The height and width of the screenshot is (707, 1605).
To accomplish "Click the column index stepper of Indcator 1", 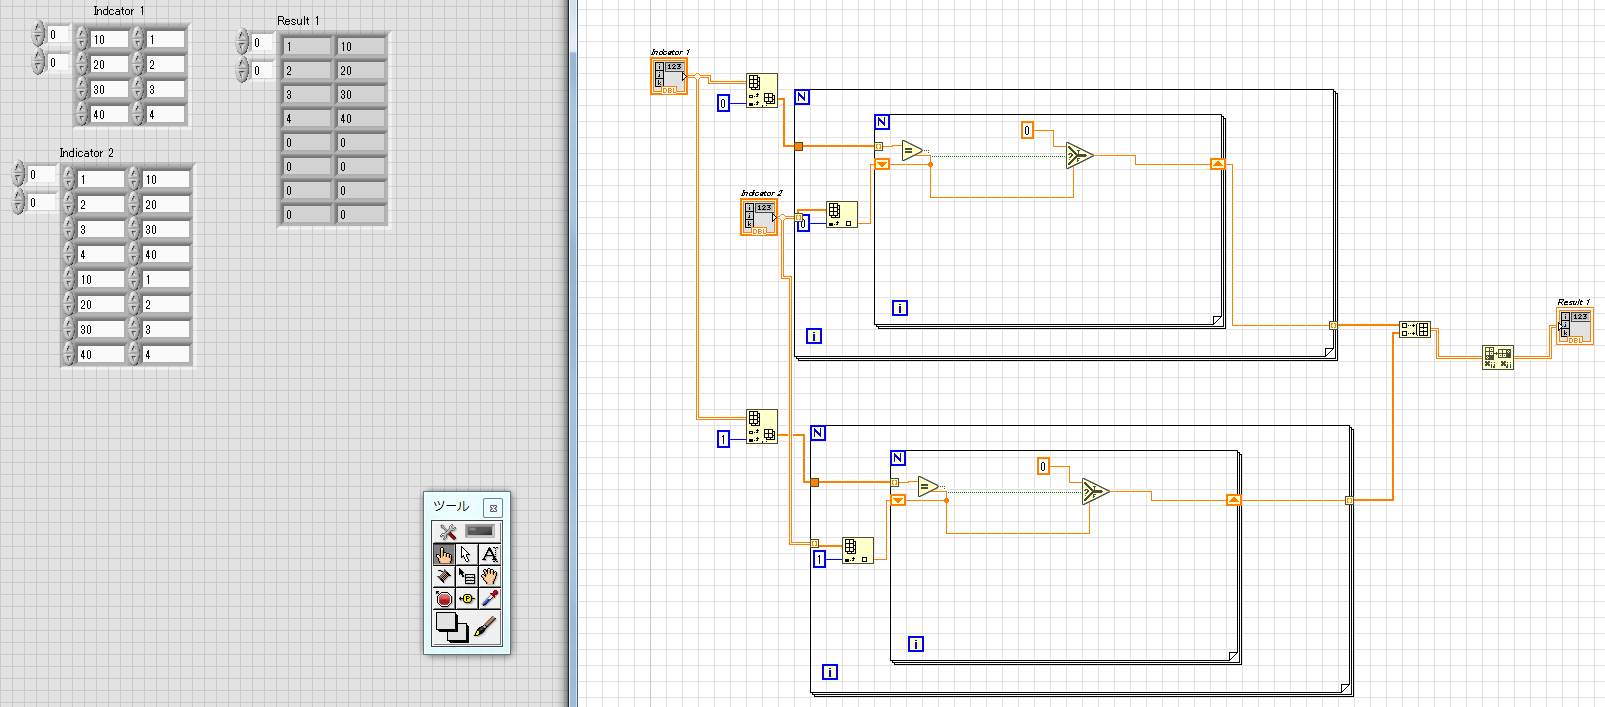I will tap(38, 63).
